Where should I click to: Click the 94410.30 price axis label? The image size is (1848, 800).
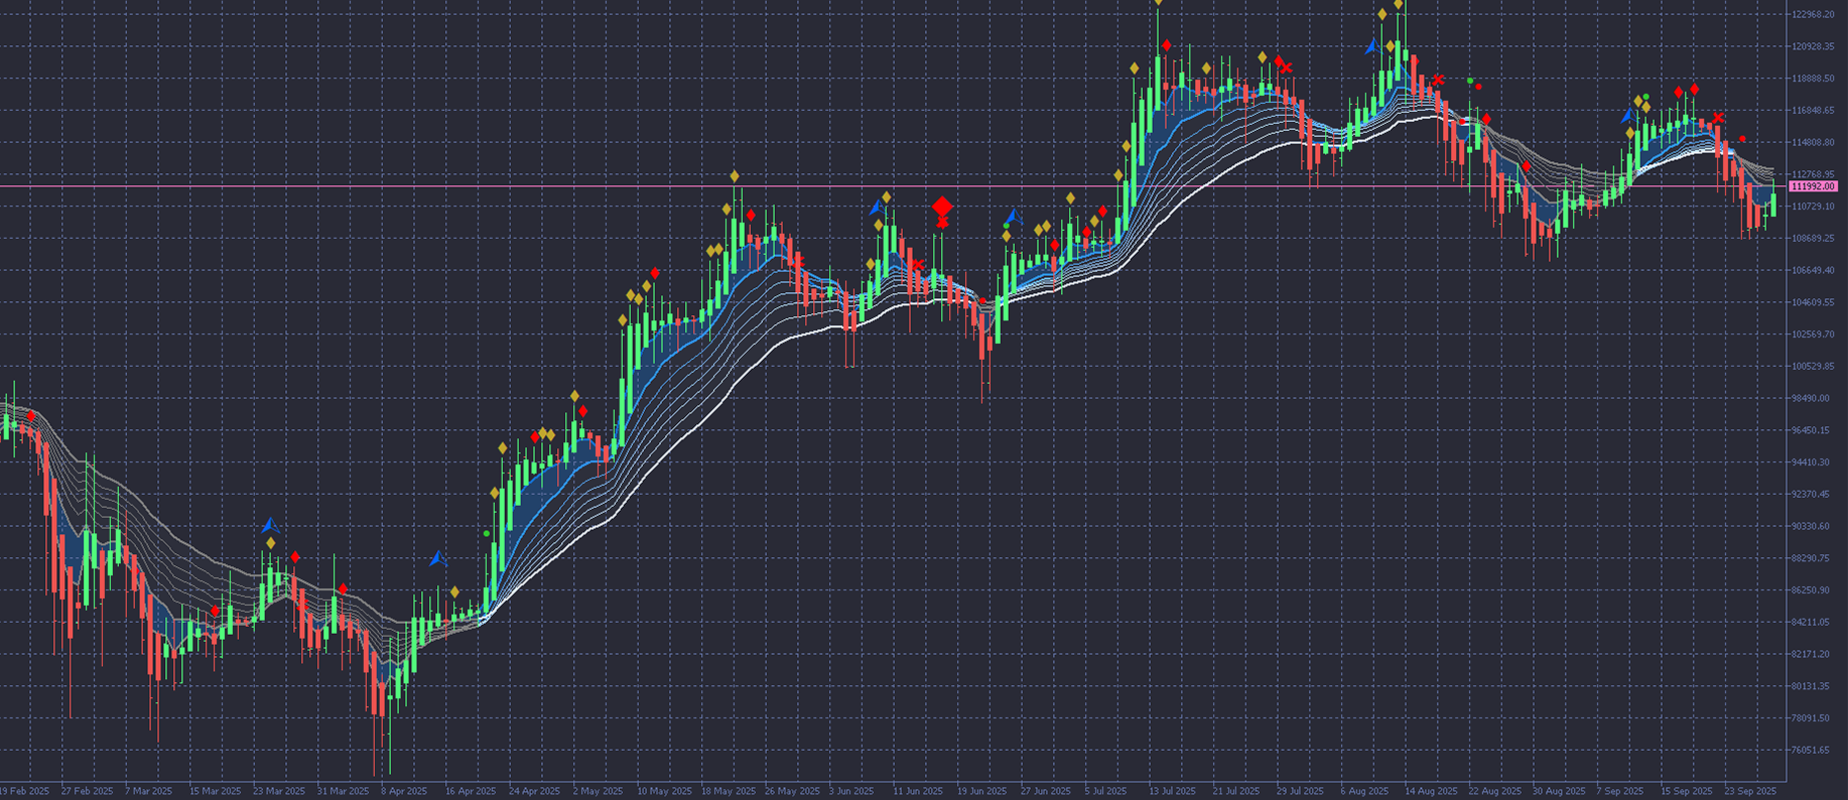(x=1811, y=462)
